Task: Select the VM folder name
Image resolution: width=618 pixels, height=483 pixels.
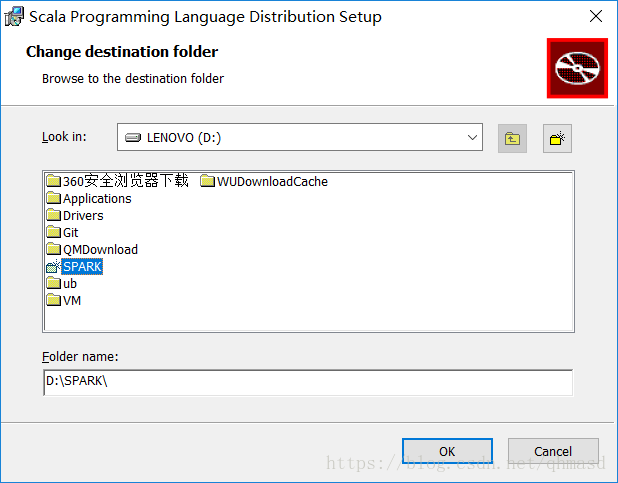Action: point(72,300)
